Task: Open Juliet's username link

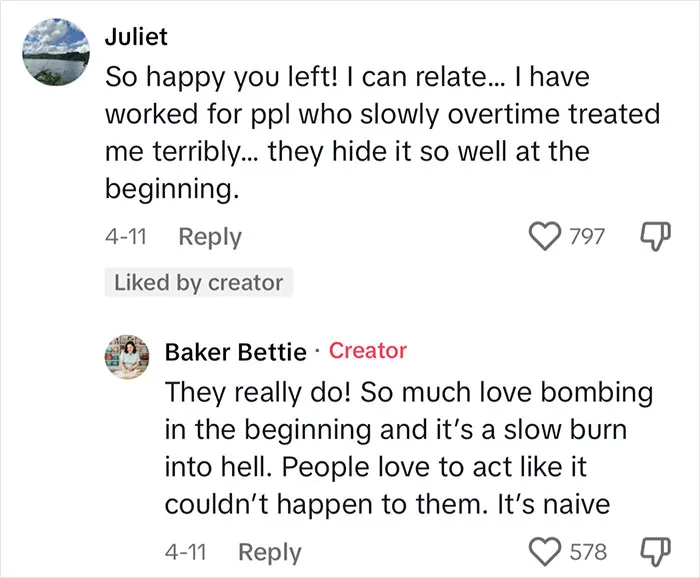Action: coord(136,37)
